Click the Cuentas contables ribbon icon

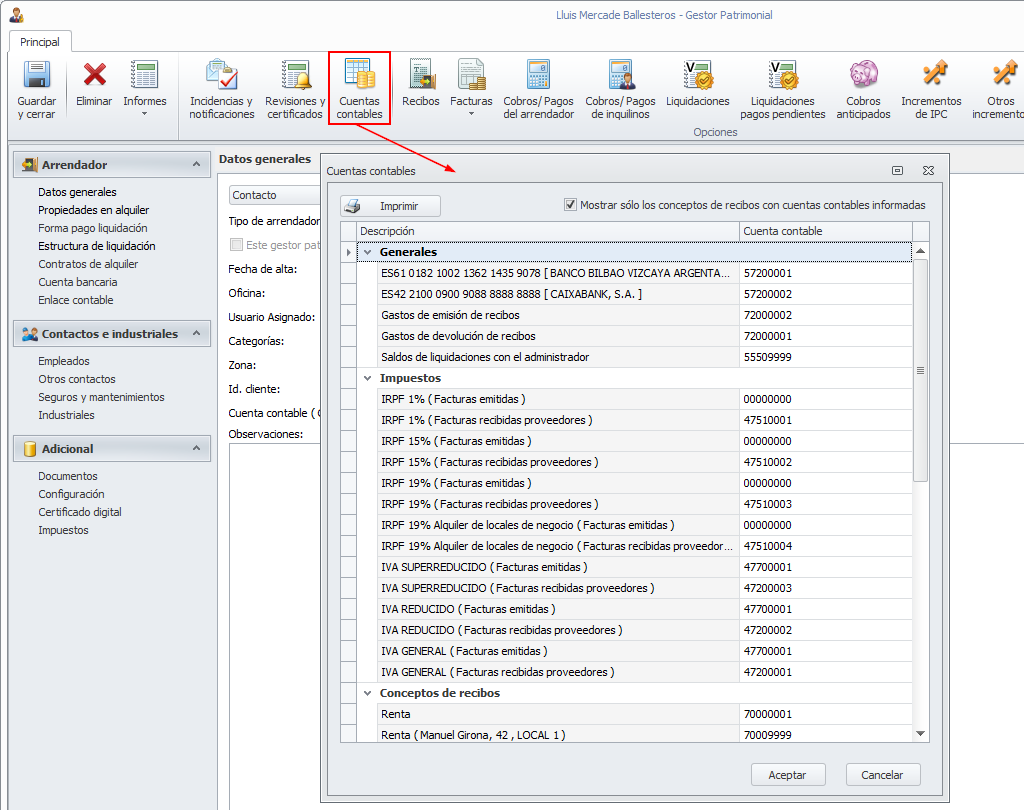(x=359, y=76)
